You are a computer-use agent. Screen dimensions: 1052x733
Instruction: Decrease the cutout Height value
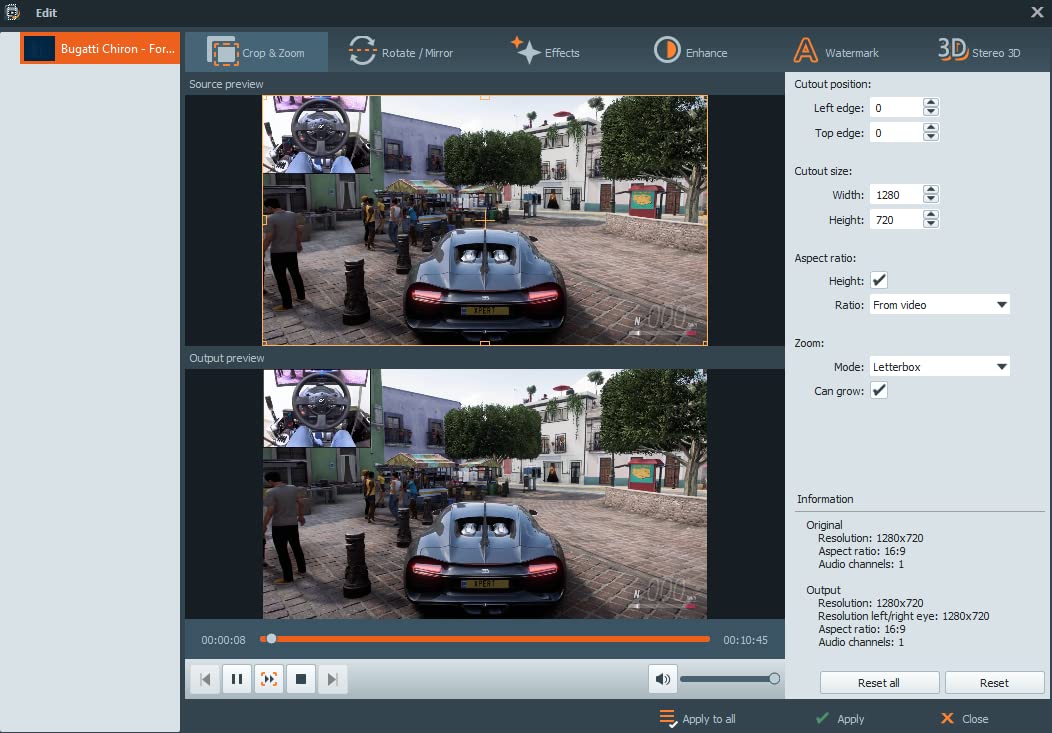click(x=931, y=224)
